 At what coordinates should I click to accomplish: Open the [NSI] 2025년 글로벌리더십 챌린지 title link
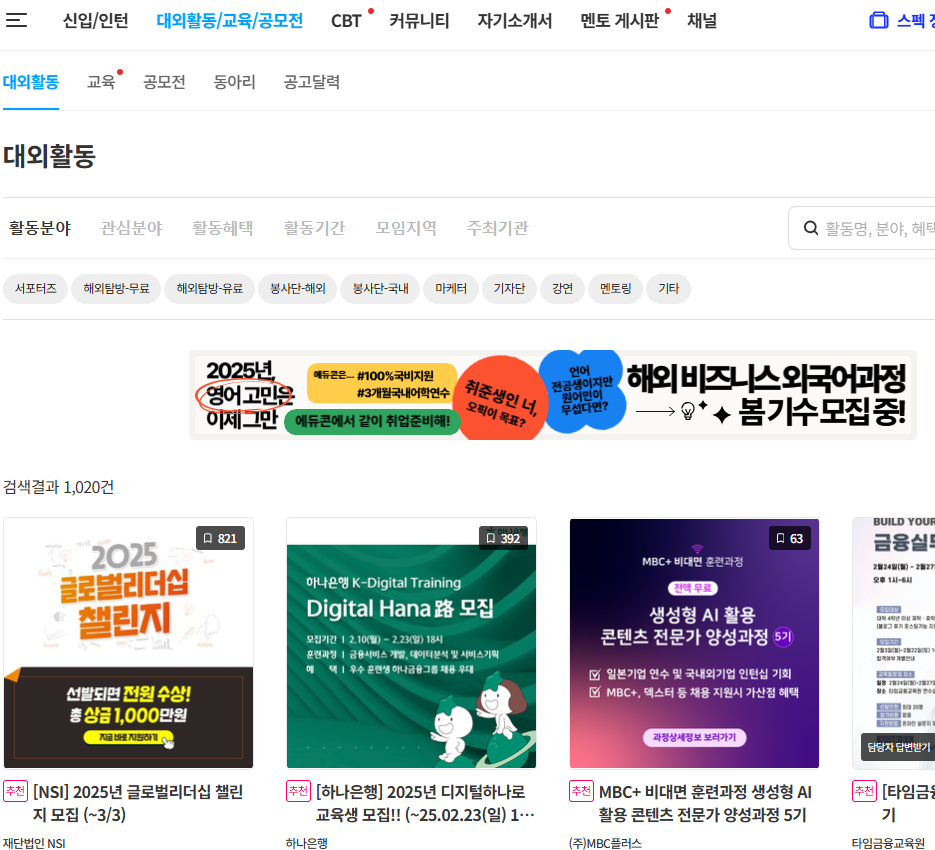[138, 803]
